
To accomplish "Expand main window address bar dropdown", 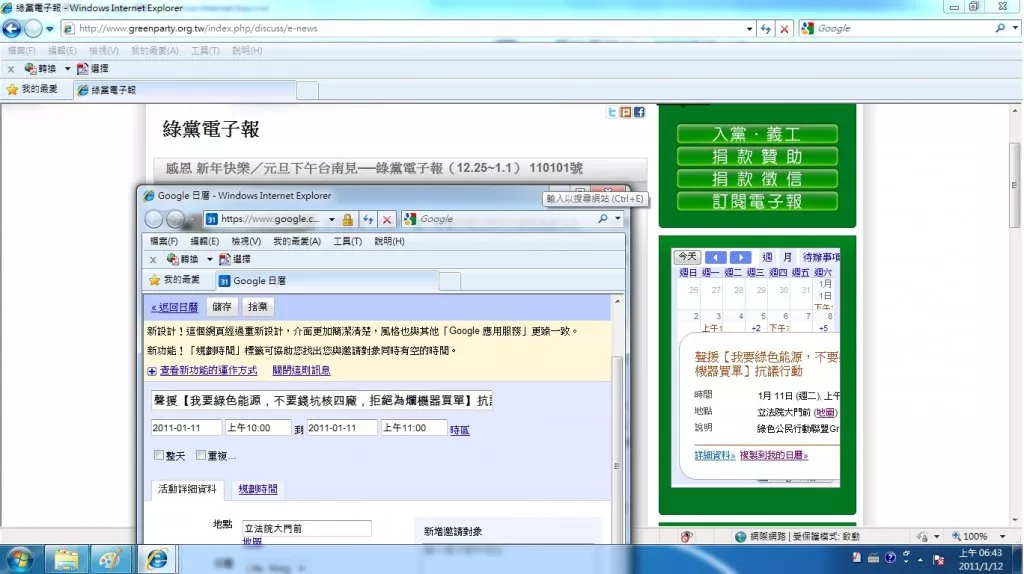I will pos(749,29).
